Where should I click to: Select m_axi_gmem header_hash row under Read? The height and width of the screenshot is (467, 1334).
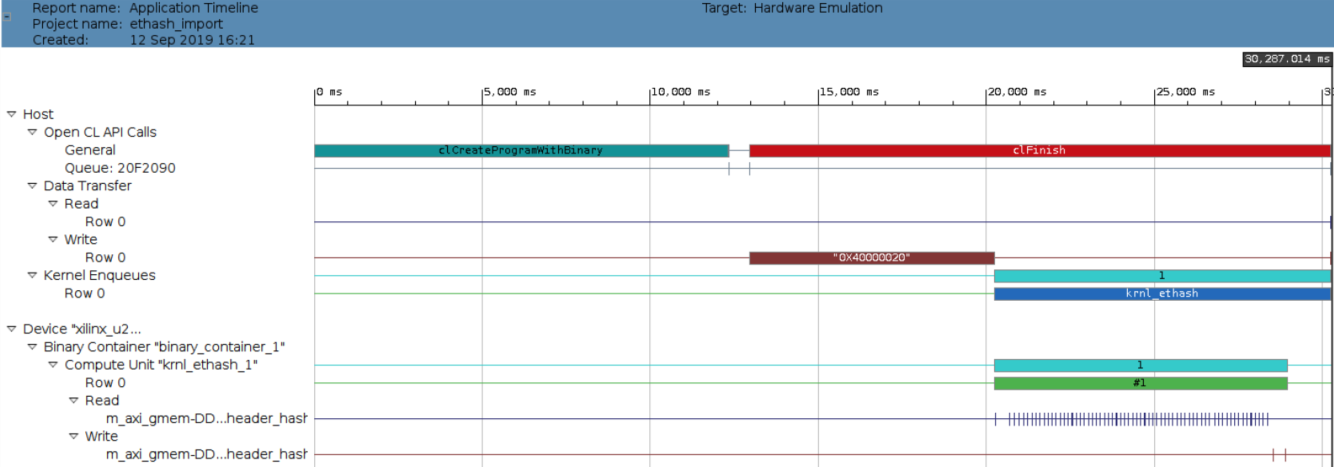point(207,419)
